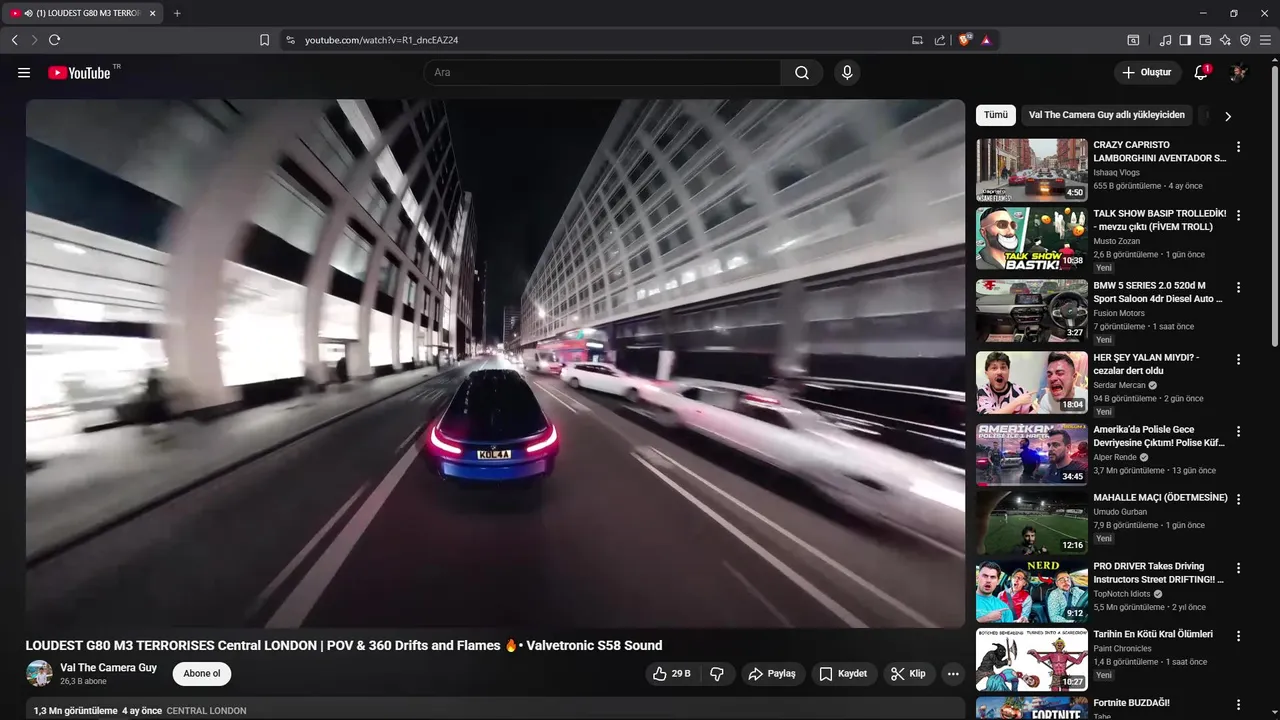Open a new browser tab

tap(177, 13)
